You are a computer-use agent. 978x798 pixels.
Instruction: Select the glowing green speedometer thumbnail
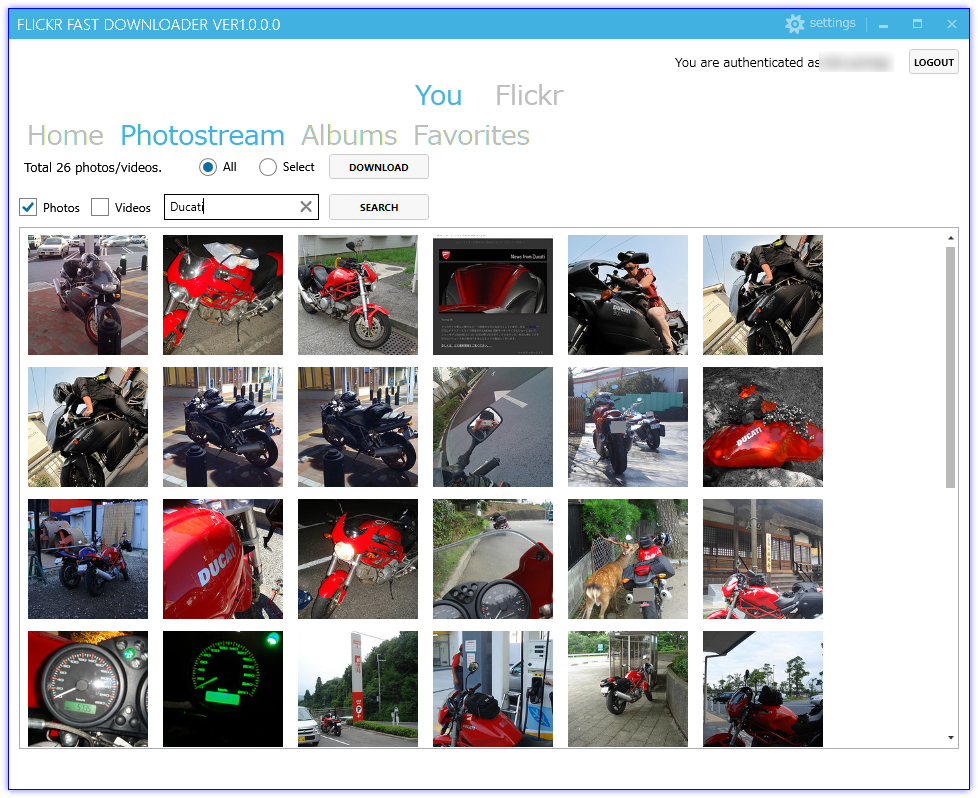point(222,688)
